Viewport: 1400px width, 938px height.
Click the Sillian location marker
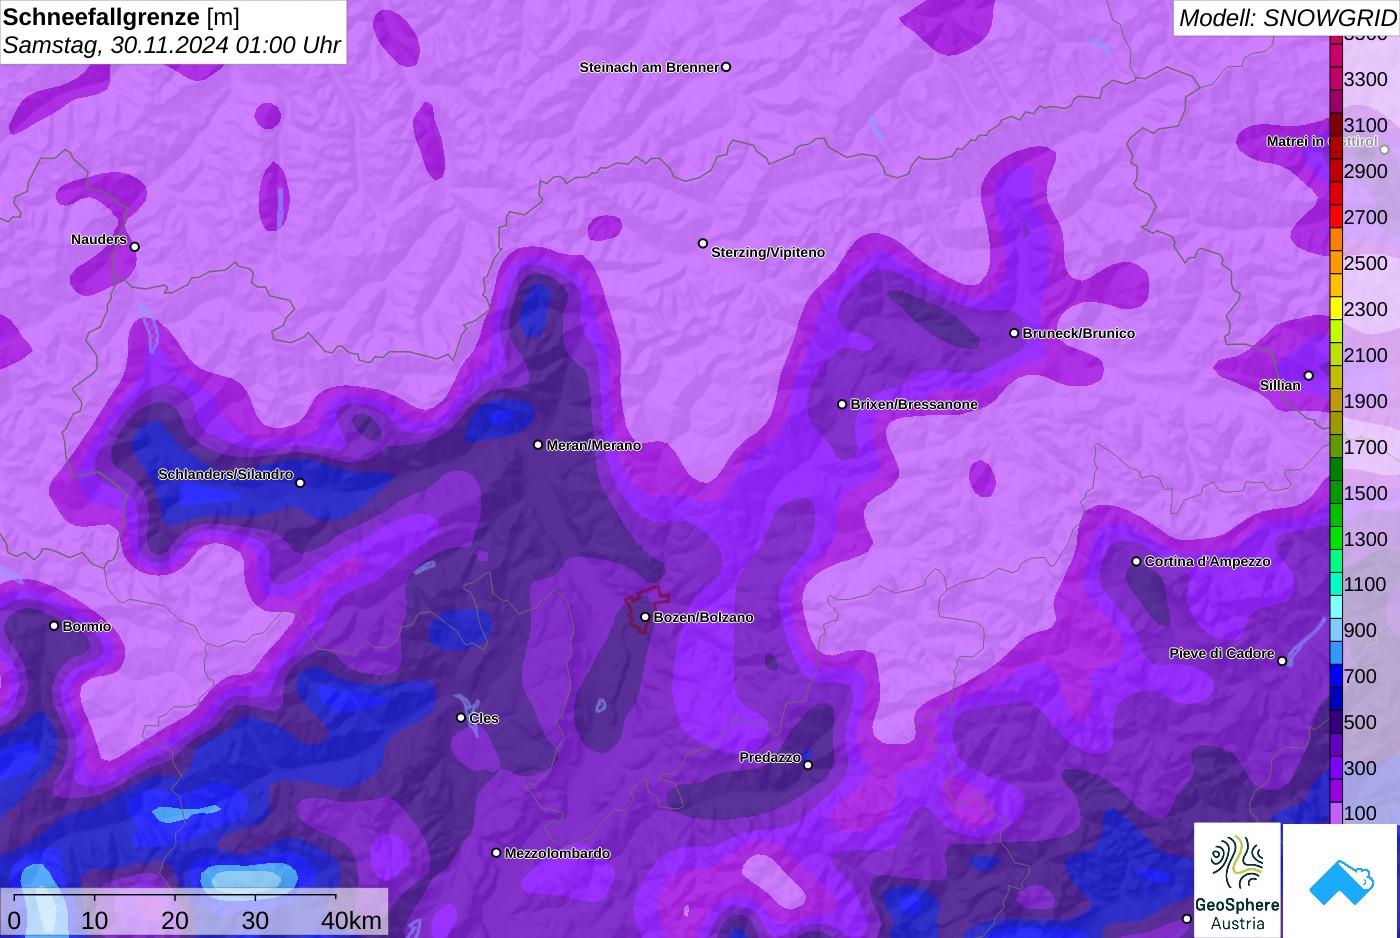click(1309, 376)
